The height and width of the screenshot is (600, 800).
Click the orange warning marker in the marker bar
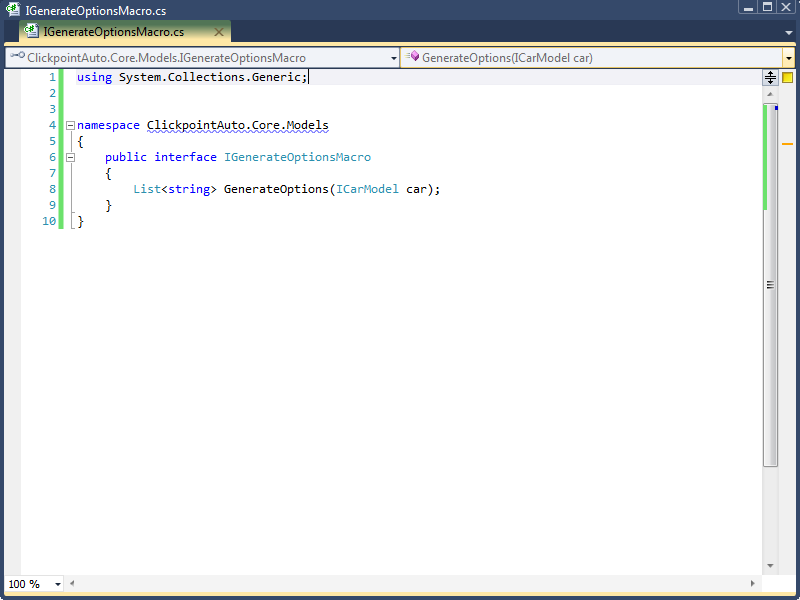pos(788,144)
